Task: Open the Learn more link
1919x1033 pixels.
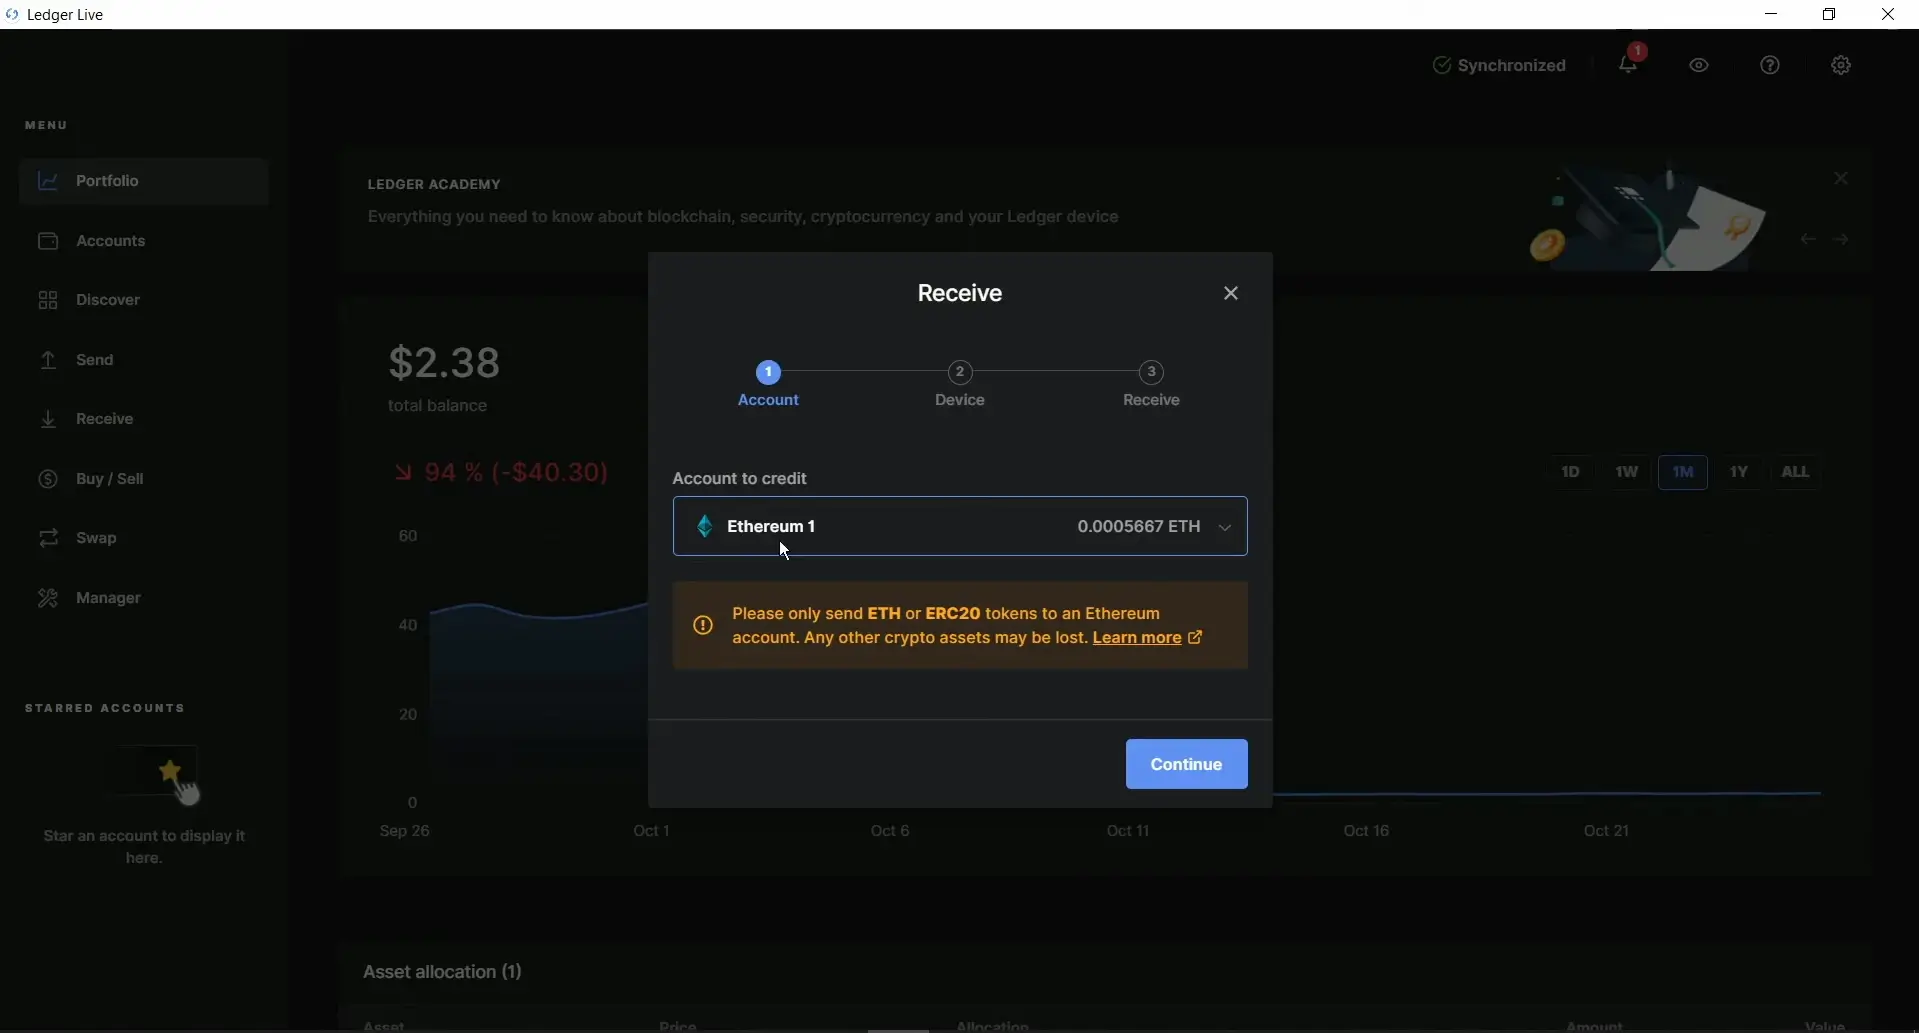Action: click(1137, 638)
